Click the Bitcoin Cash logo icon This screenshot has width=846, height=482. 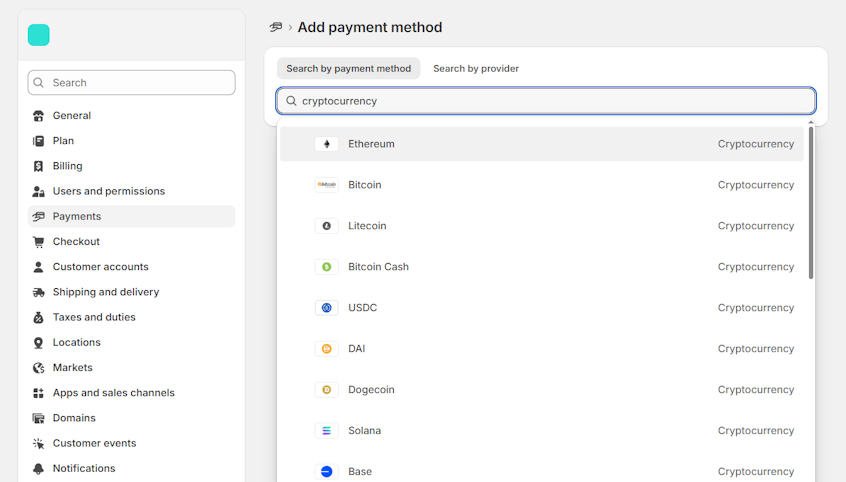point(326,267)
